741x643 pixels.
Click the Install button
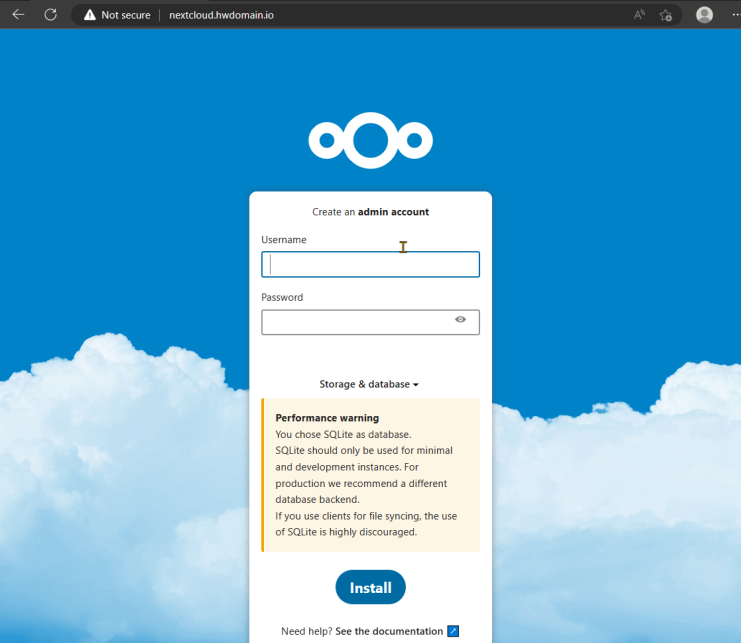370,587
